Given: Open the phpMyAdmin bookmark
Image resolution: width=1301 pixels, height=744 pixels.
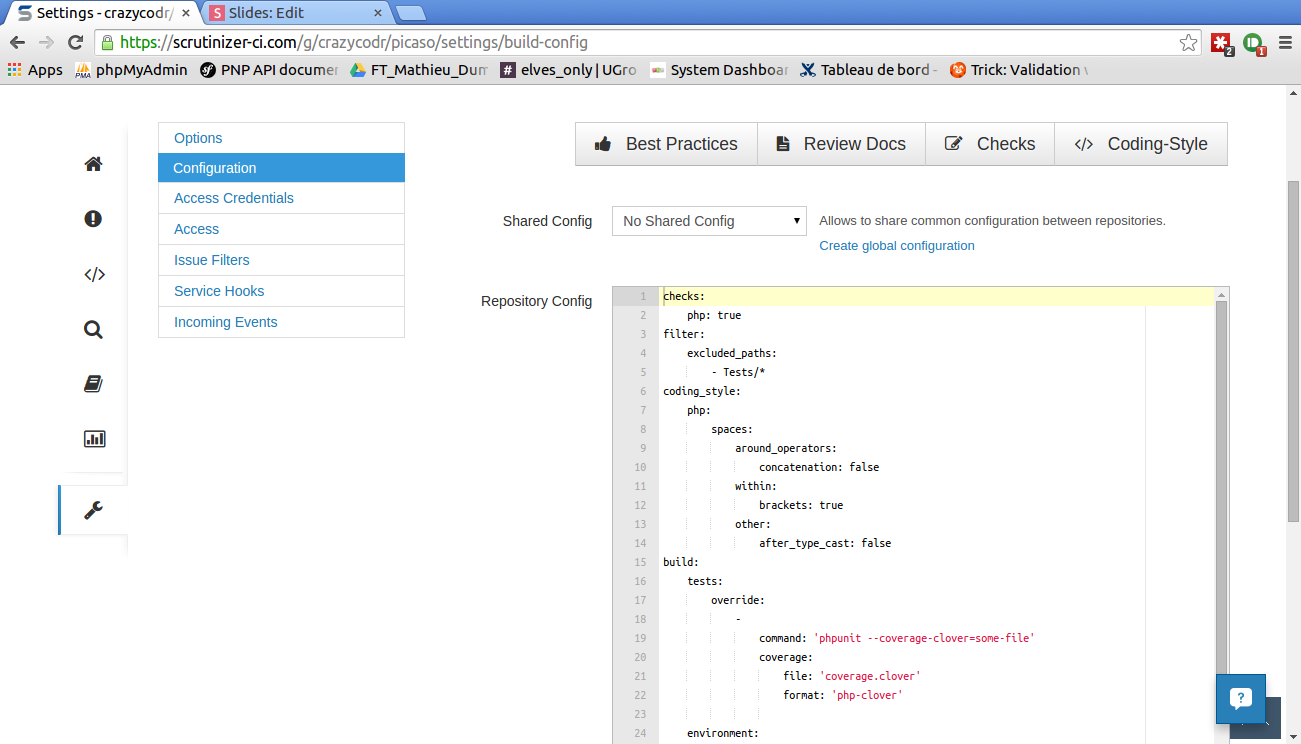Looking at the screenshot, I should (131, 70).
